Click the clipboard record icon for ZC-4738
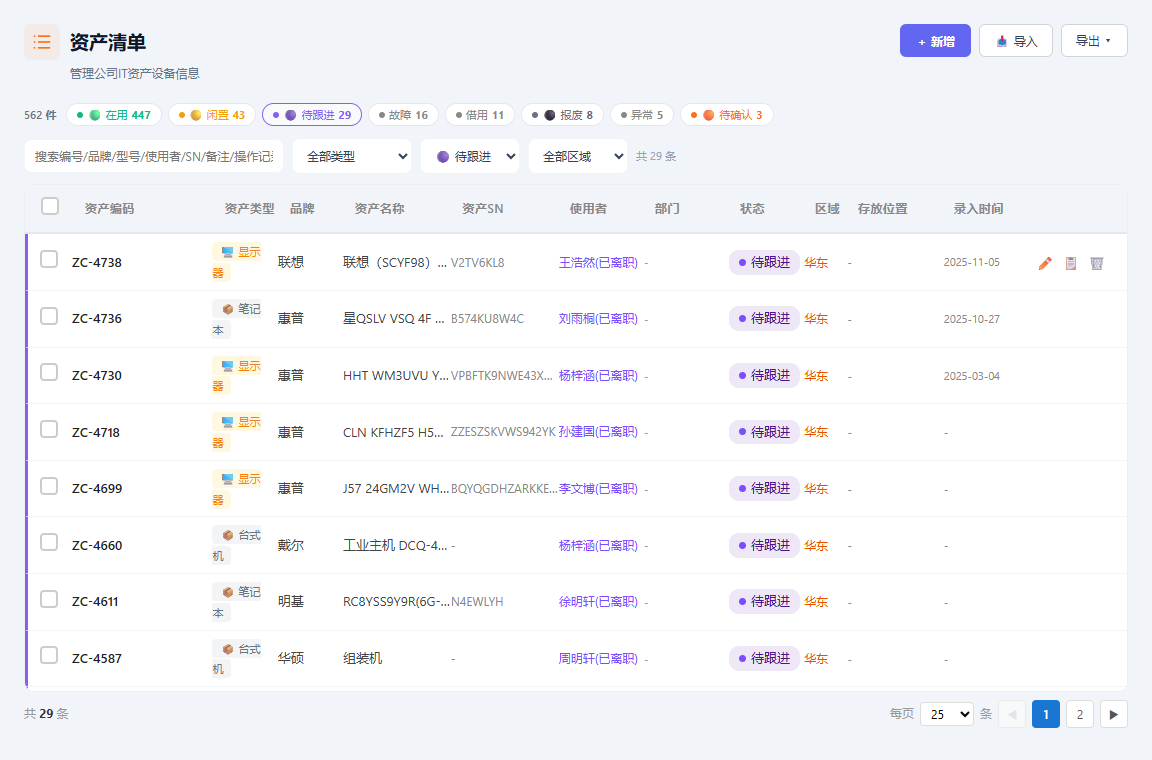Image resolution: width=1152 pixels, height=760 pixels. coord(1070,263)
